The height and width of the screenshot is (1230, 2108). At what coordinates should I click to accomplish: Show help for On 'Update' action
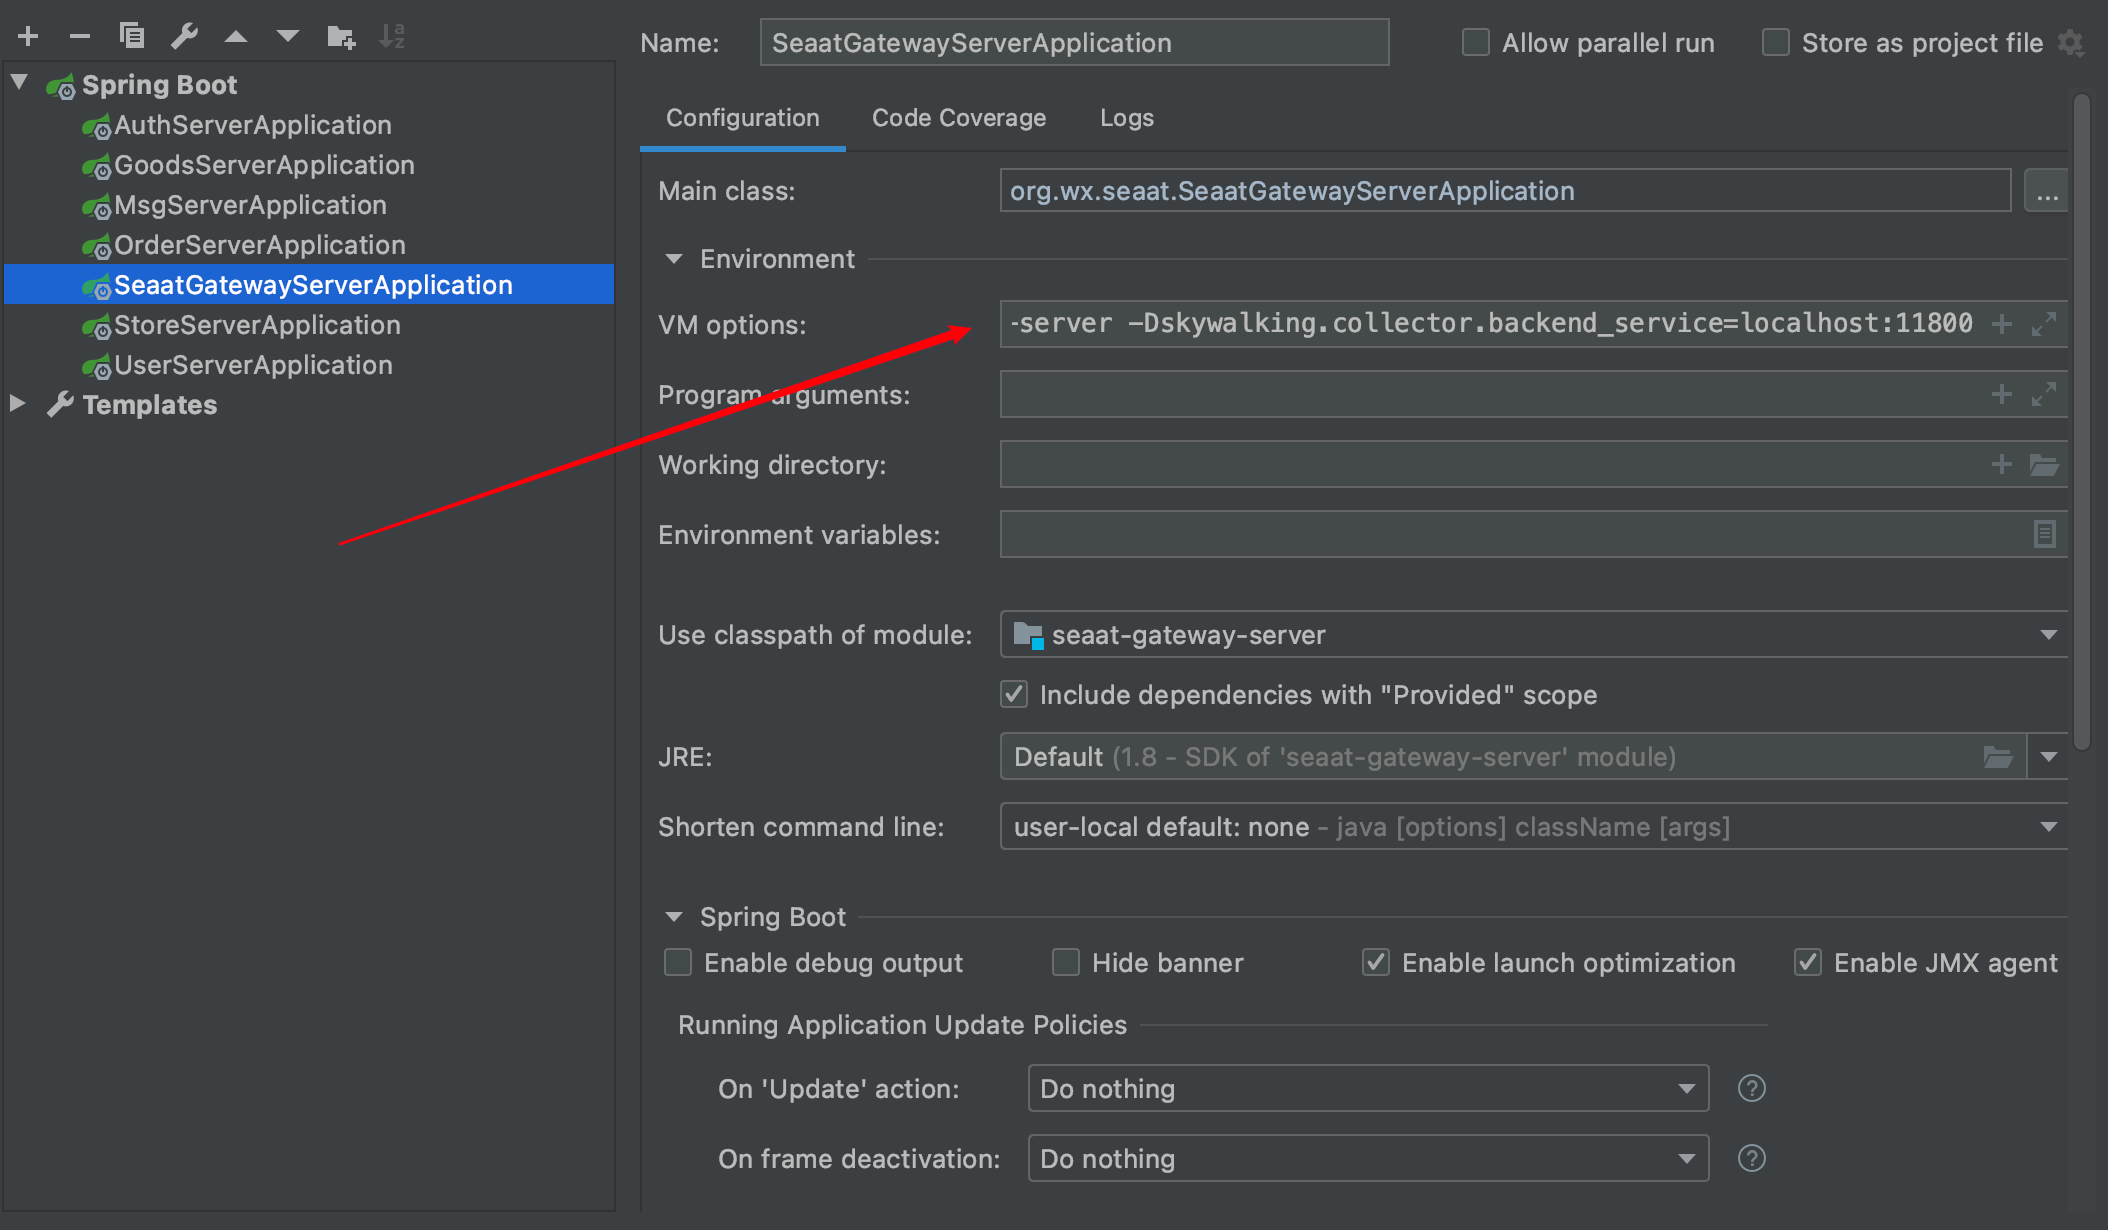(1752, 1088)
